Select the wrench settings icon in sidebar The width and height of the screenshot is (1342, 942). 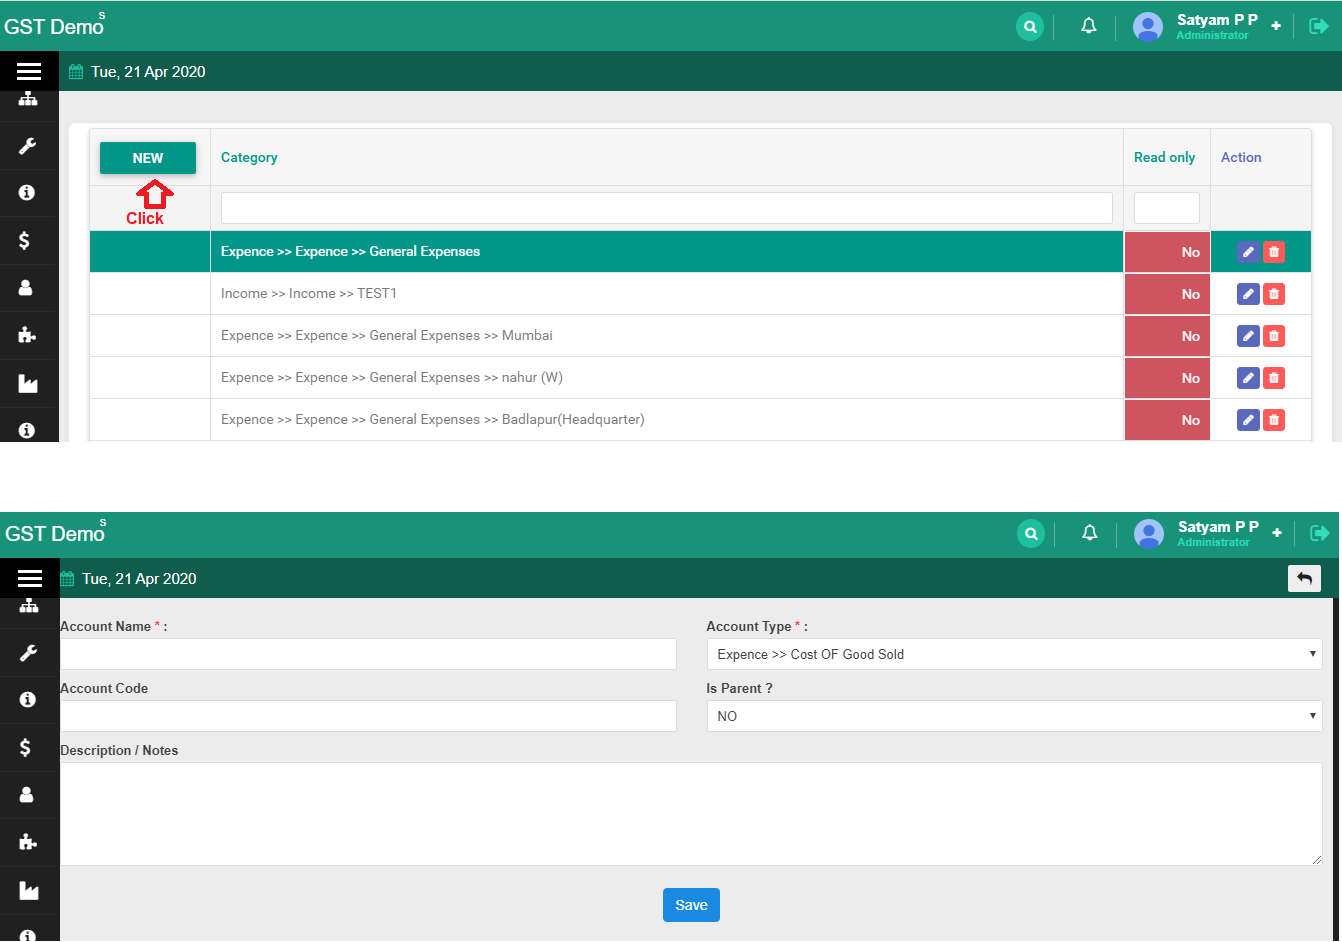coord(29,146)
